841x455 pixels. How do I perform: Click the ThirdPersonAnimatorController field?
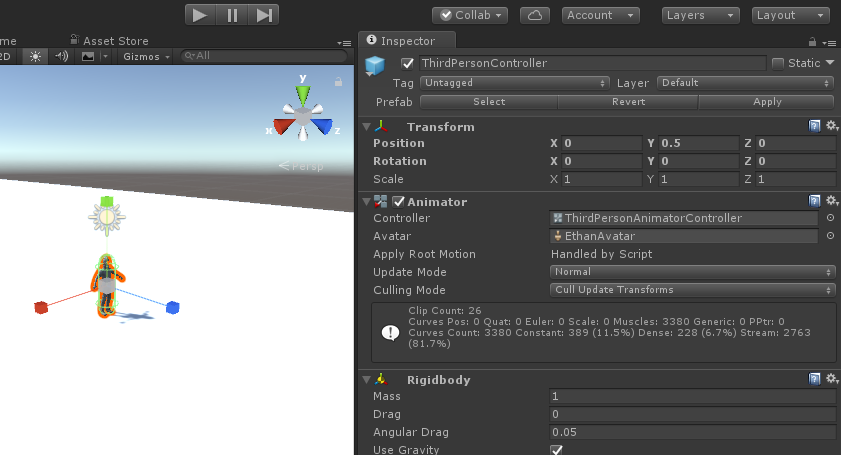684,218
